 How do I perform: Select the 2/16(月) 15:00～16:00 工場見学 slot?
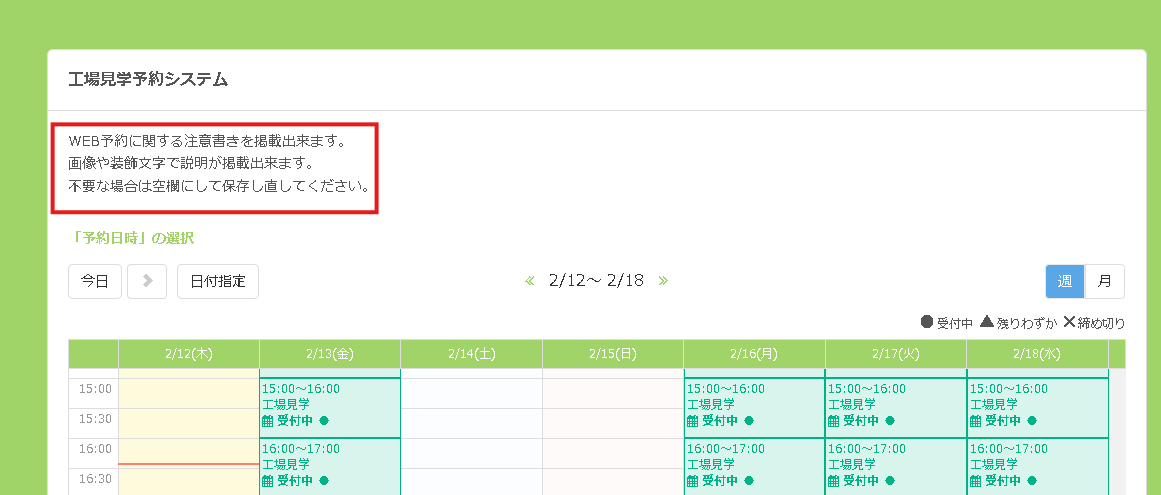click(753, 405)
